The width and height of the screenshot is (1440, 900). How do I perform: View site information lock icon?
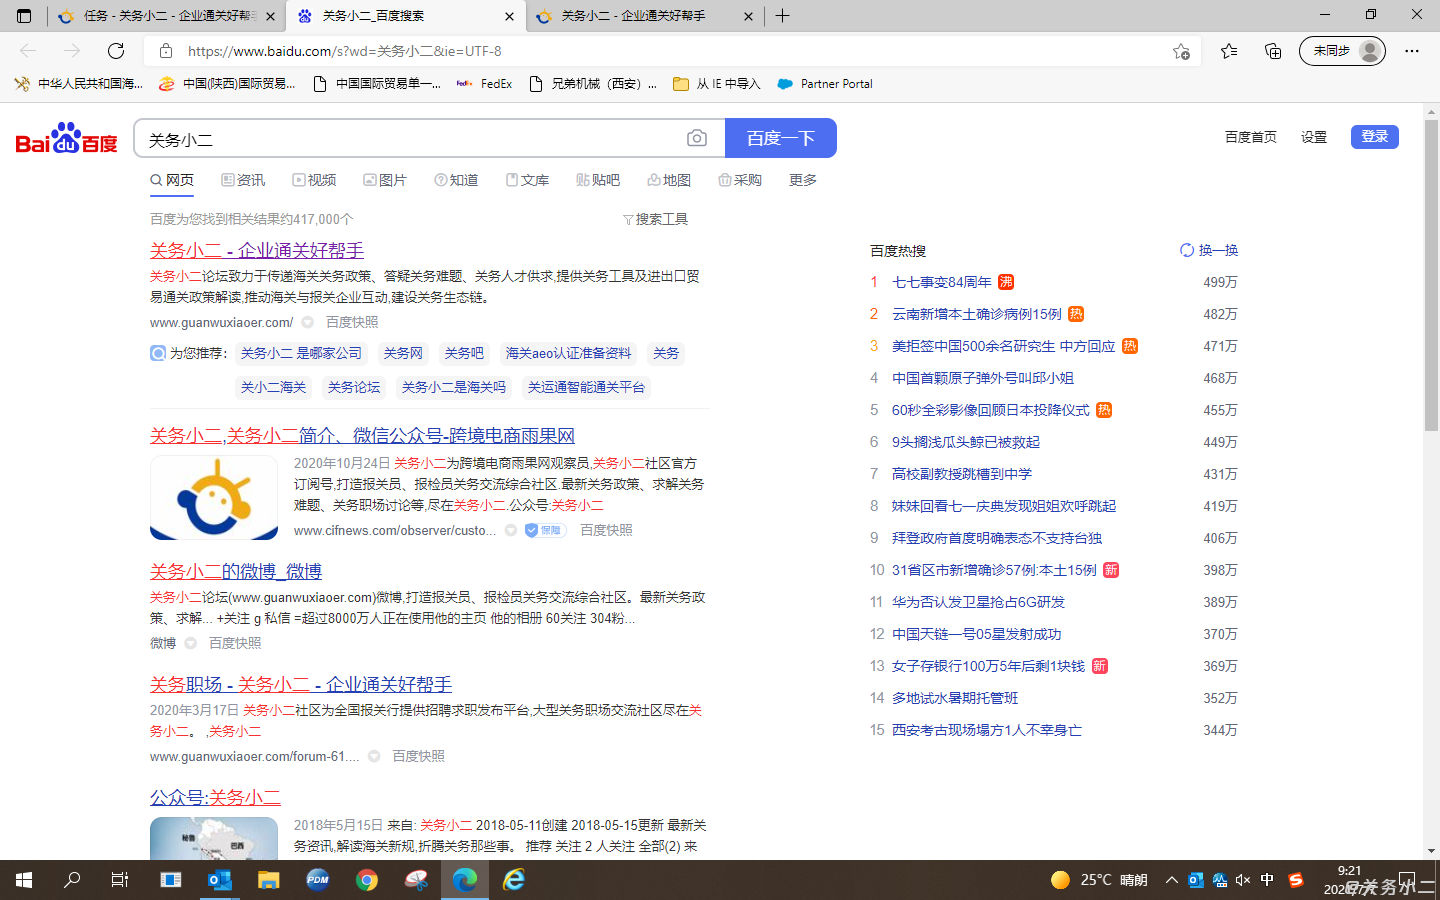coord(166,51)
